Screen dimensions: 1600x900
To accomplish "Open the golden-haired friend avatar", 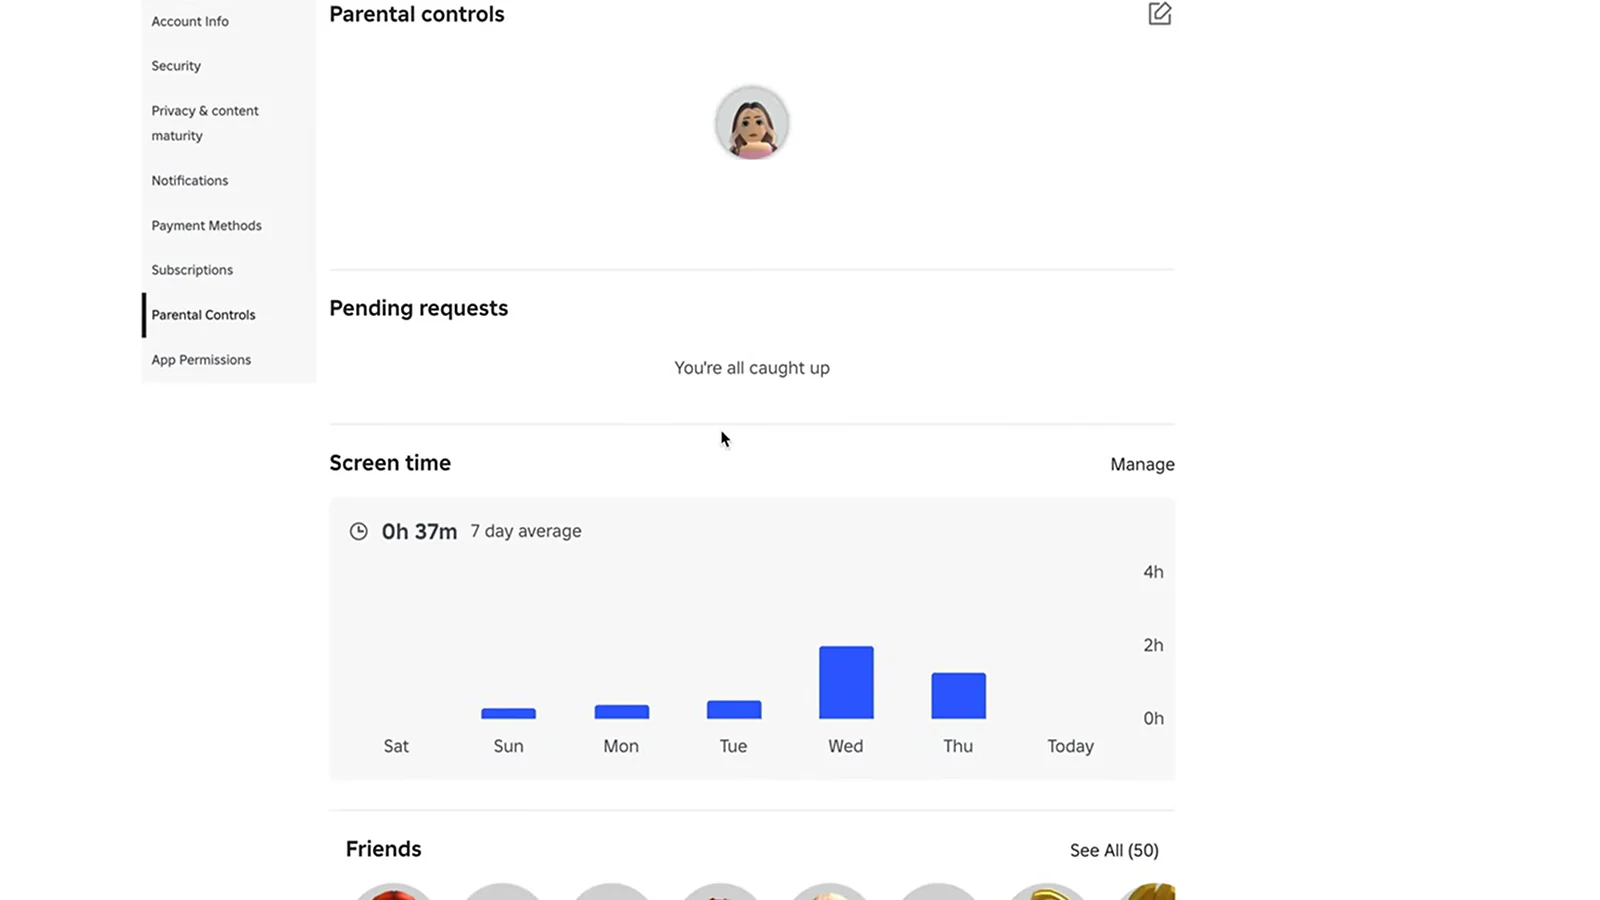I will tap(1047, 892).
